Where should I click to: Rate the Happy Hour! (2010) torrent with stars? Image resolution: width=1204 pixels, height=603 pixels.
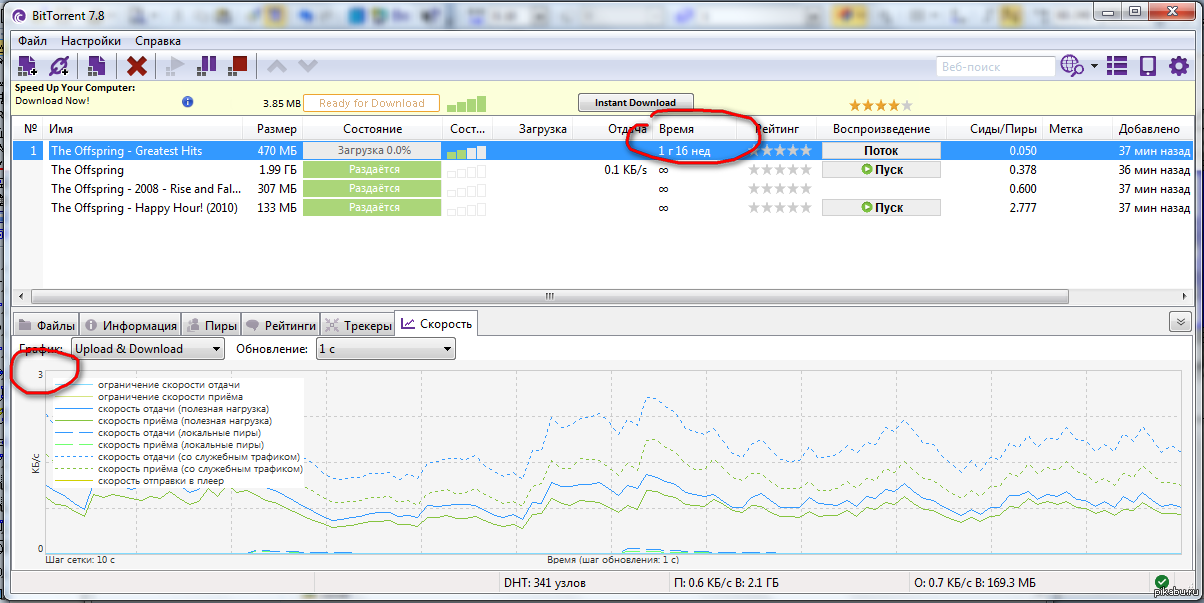pyautogui.click(x=781, y=208)
